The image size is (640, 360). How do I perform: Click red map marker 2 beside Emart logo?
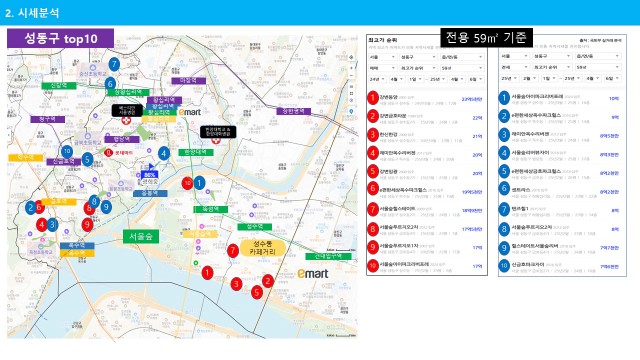[268, 281]
